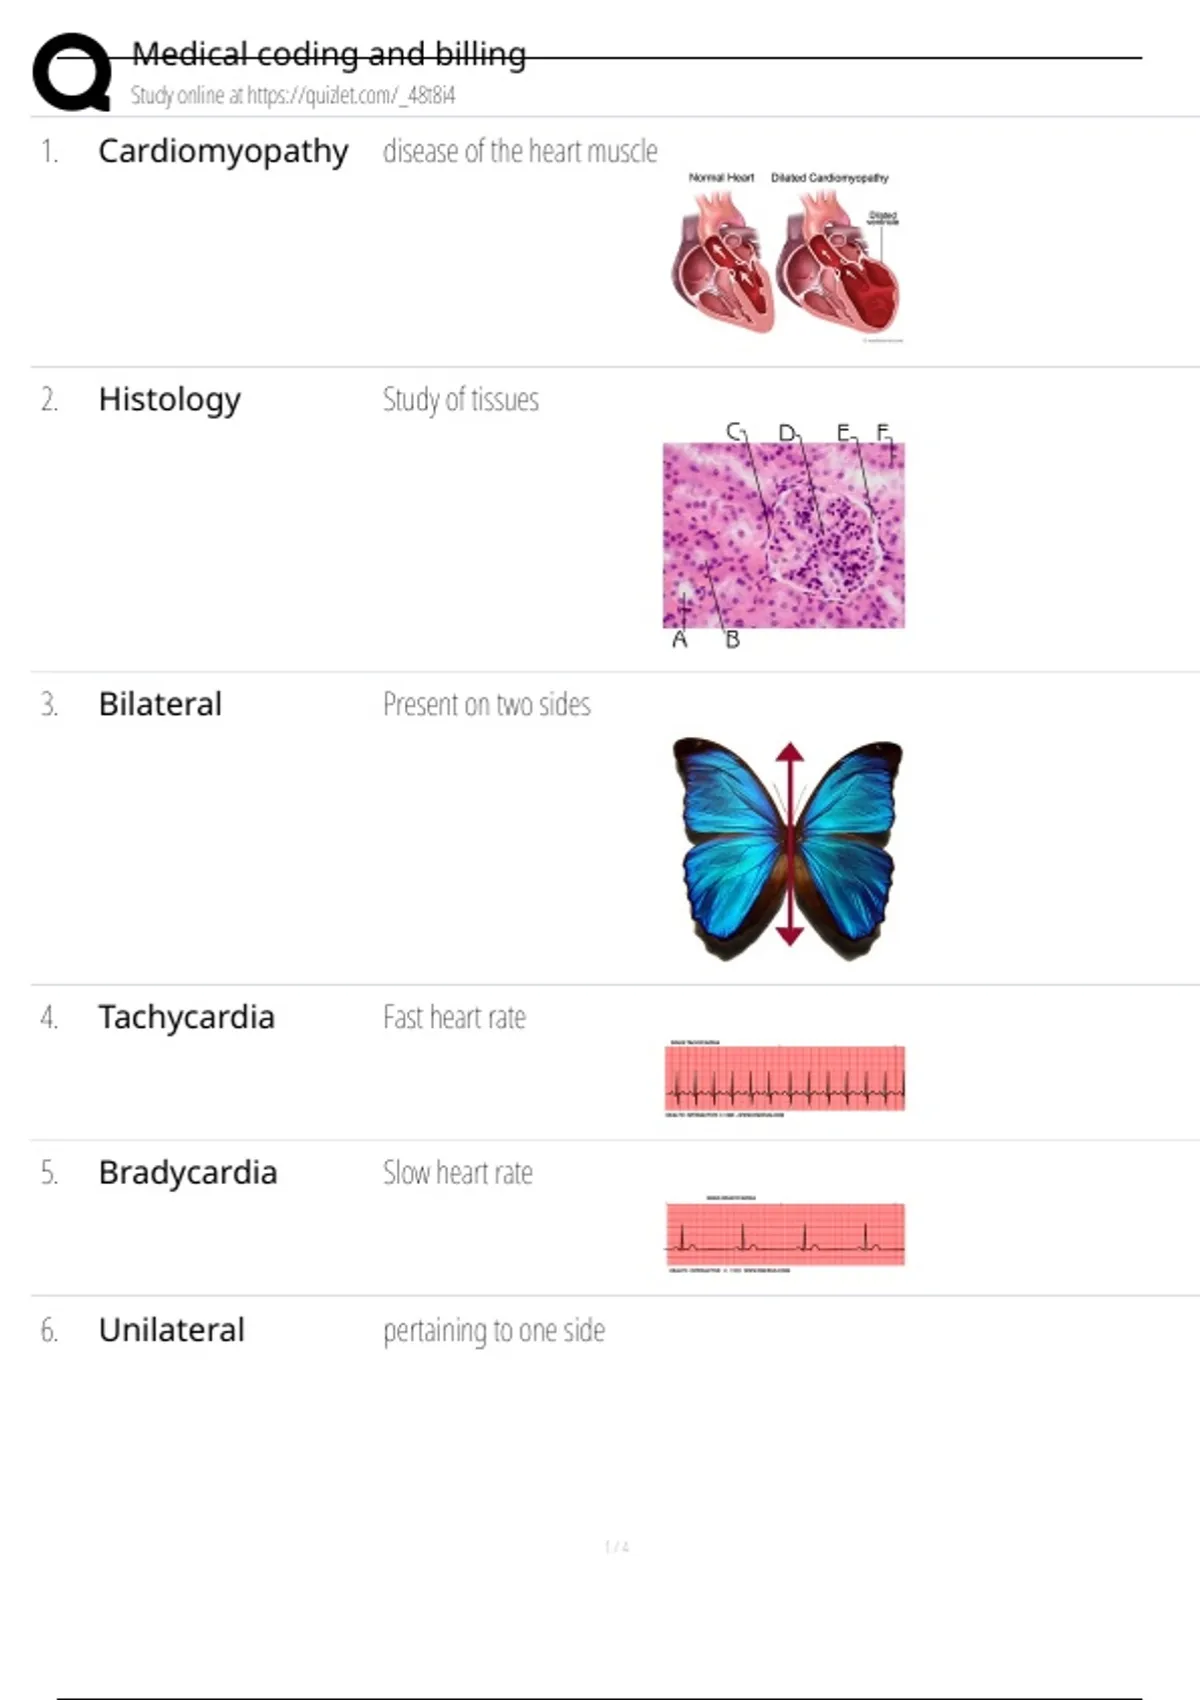Open the dilated cardiomyopathy heart image
1200x1700 pixels.
click(x=786, y=258)
